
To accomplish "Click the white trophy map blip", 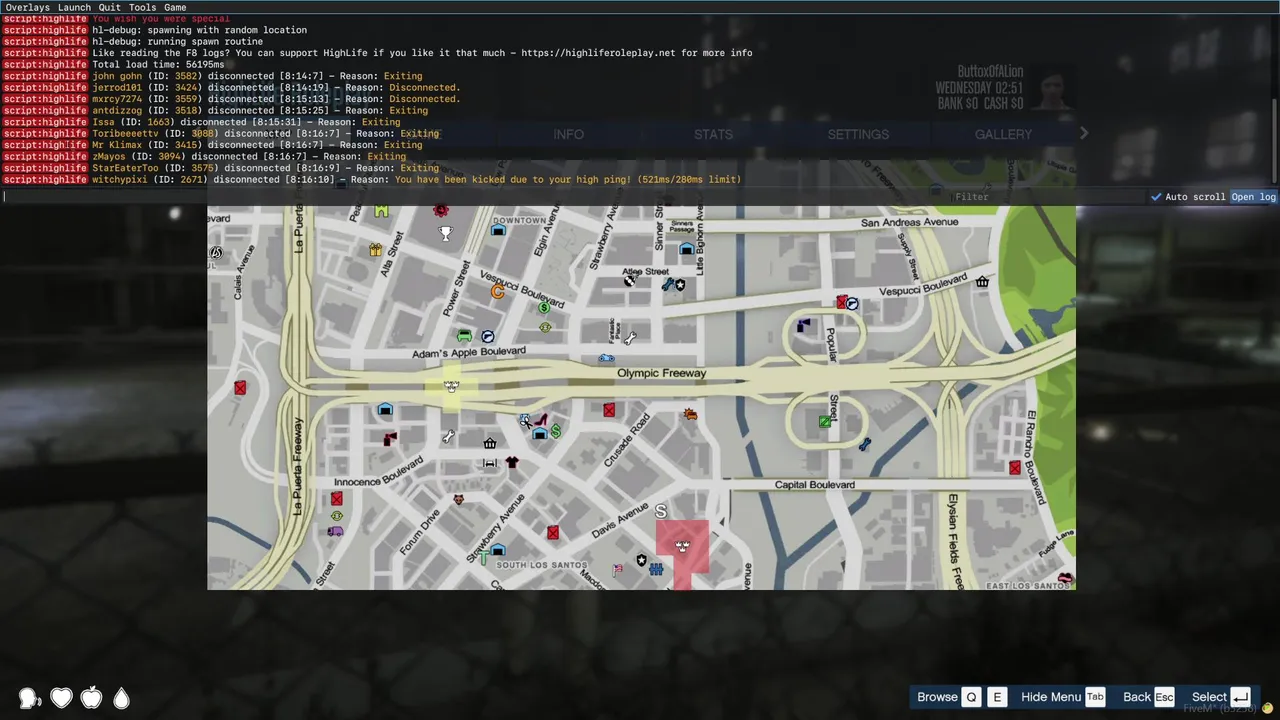I will pos(446,233).
